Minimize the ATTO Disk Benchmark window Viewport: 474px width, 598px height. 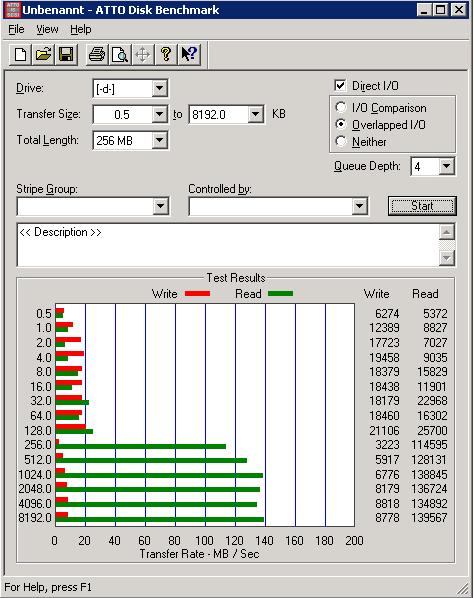pyautogui.click(x=424, y=10)
